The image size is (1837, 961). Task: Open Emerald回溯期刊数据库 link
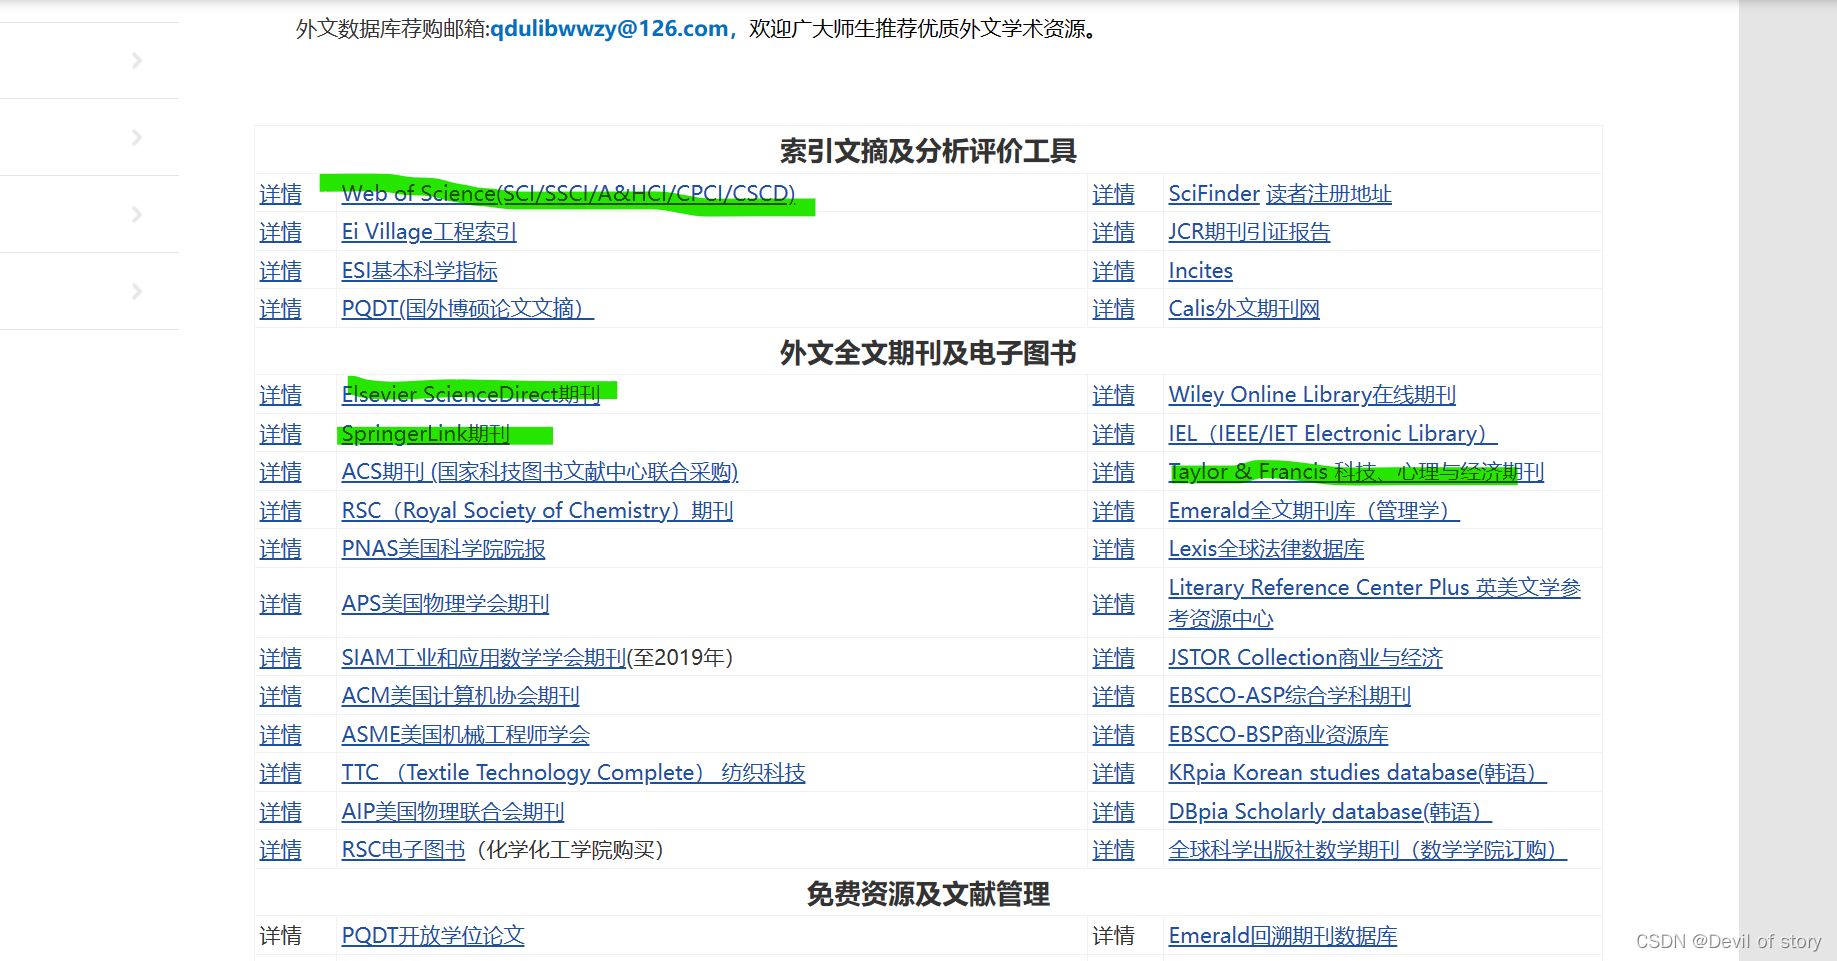(1283, 936)
